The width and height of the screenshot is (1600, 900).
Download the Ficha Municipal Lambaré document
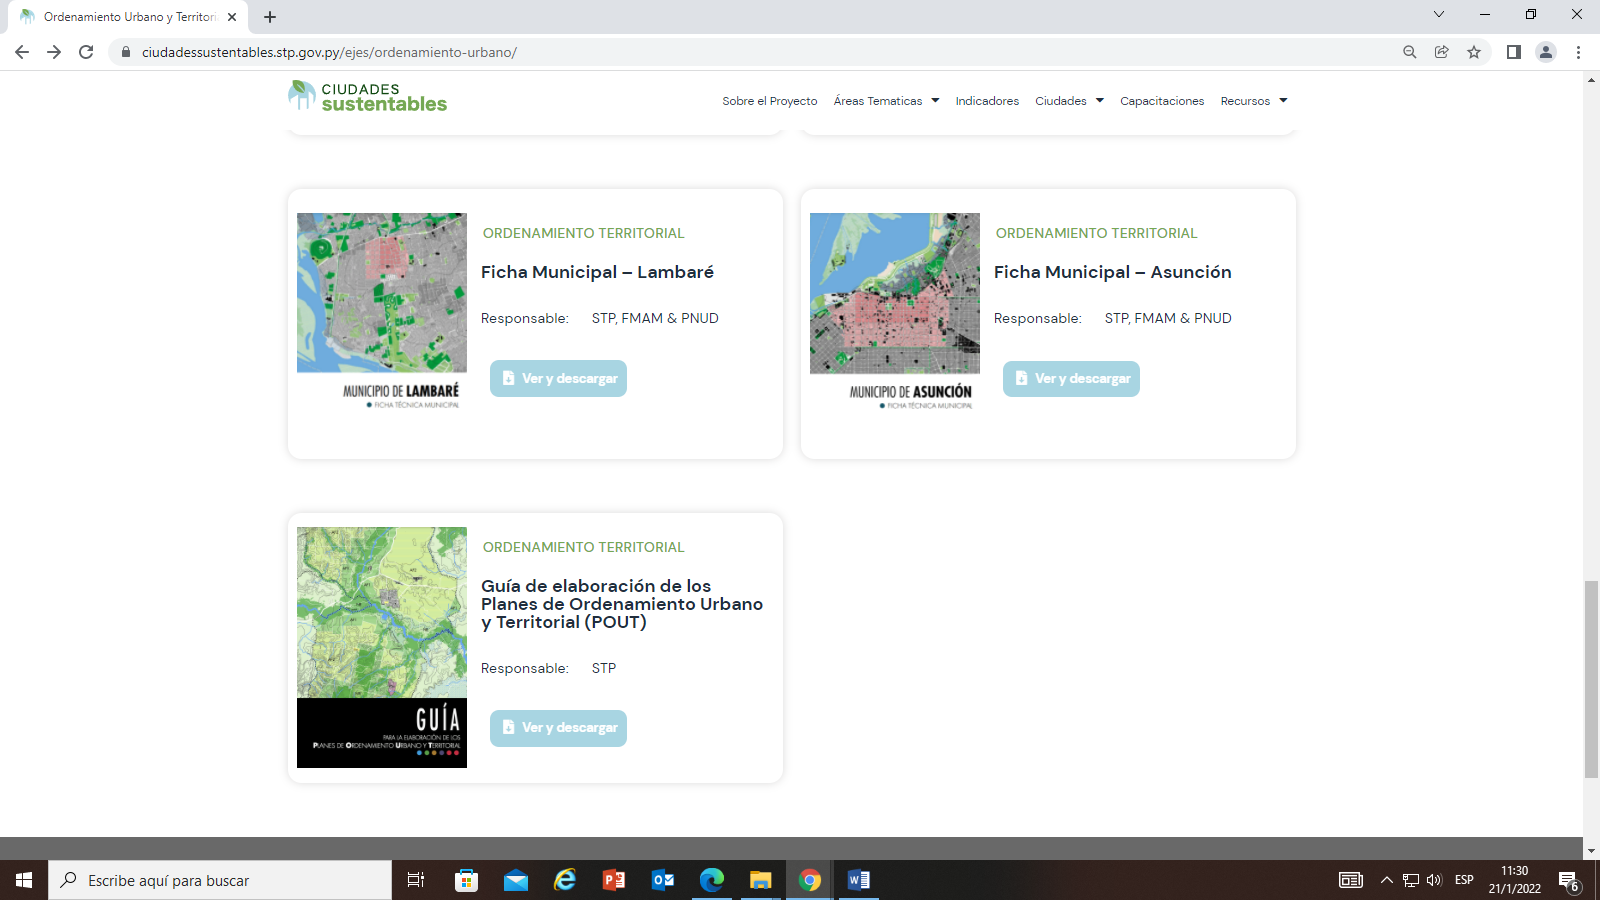(x=558, y=378)
